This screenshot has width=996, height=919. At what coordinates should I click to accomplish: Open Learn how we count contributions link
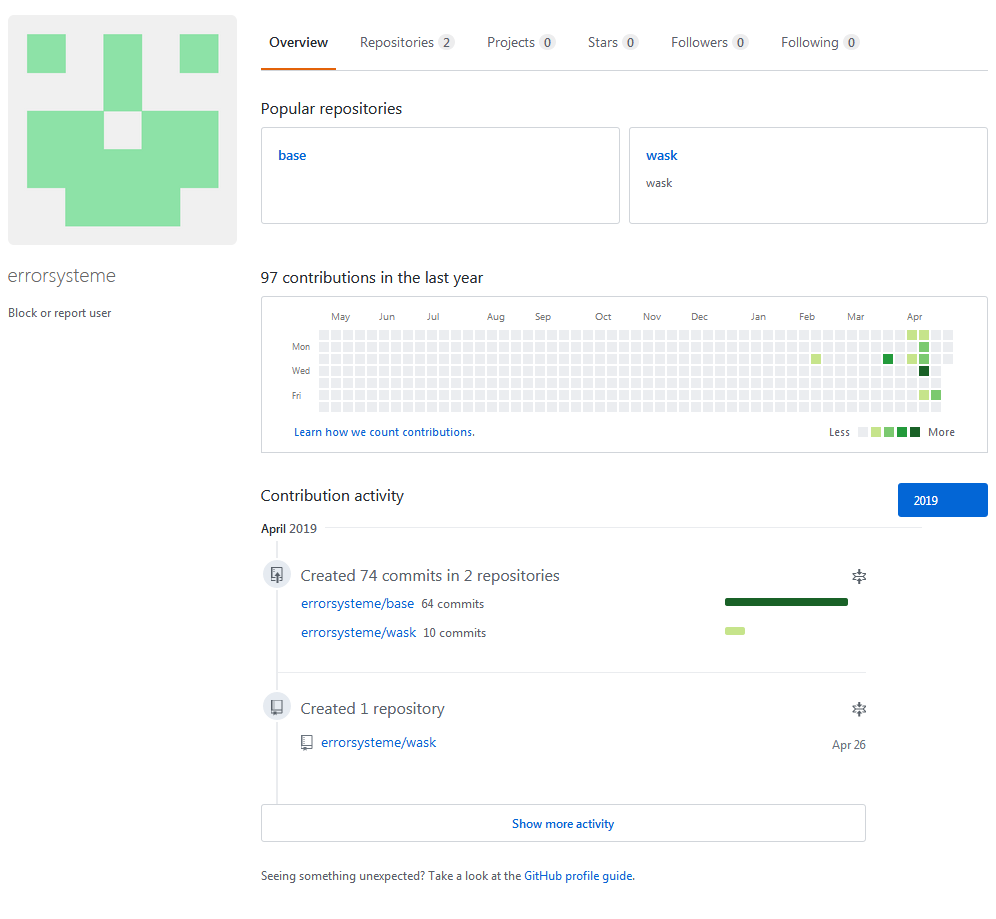(x=384, y=432)
